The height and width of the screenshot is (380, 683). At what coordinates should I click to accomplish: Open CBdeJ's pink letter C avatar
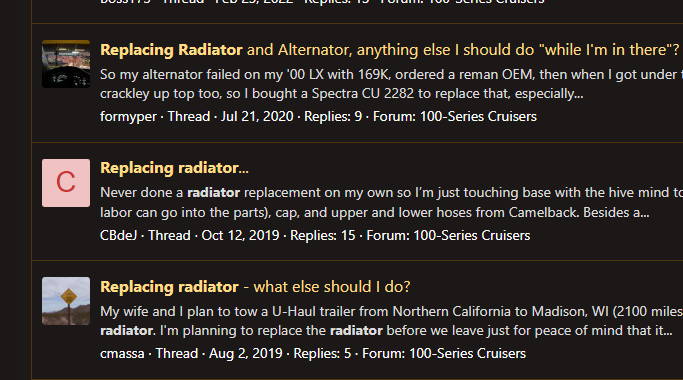click(66, 183)
